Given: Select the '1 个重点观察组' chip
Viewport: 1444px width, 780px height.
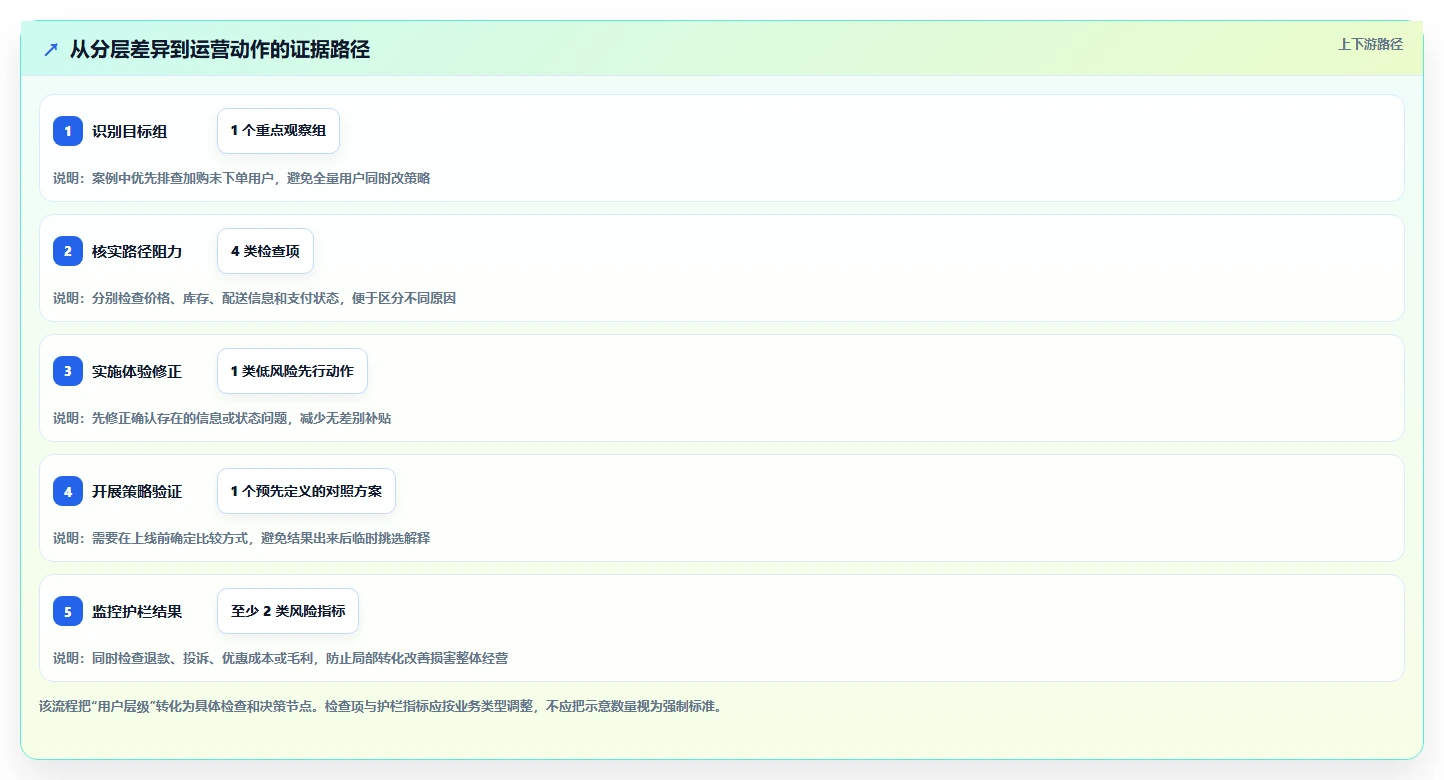Looking at the screenshot, I should (278, 131).
